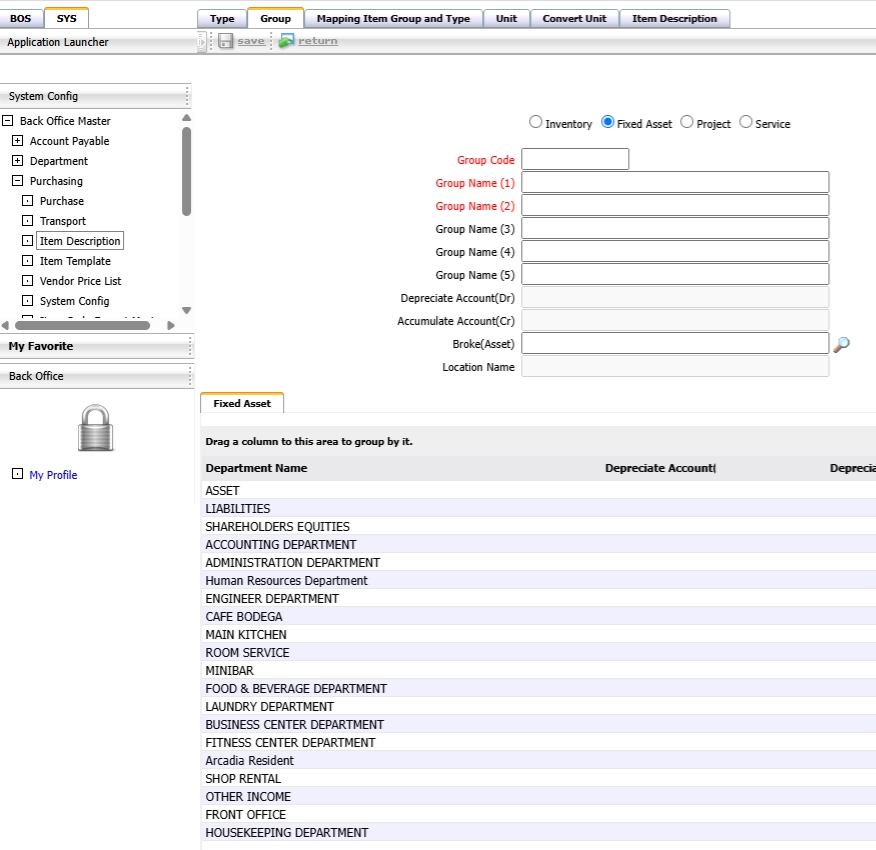Expand the Account Payable tree node
Image resolution: width=876 pixels, height=850 pixels.
tap(17, 141)
